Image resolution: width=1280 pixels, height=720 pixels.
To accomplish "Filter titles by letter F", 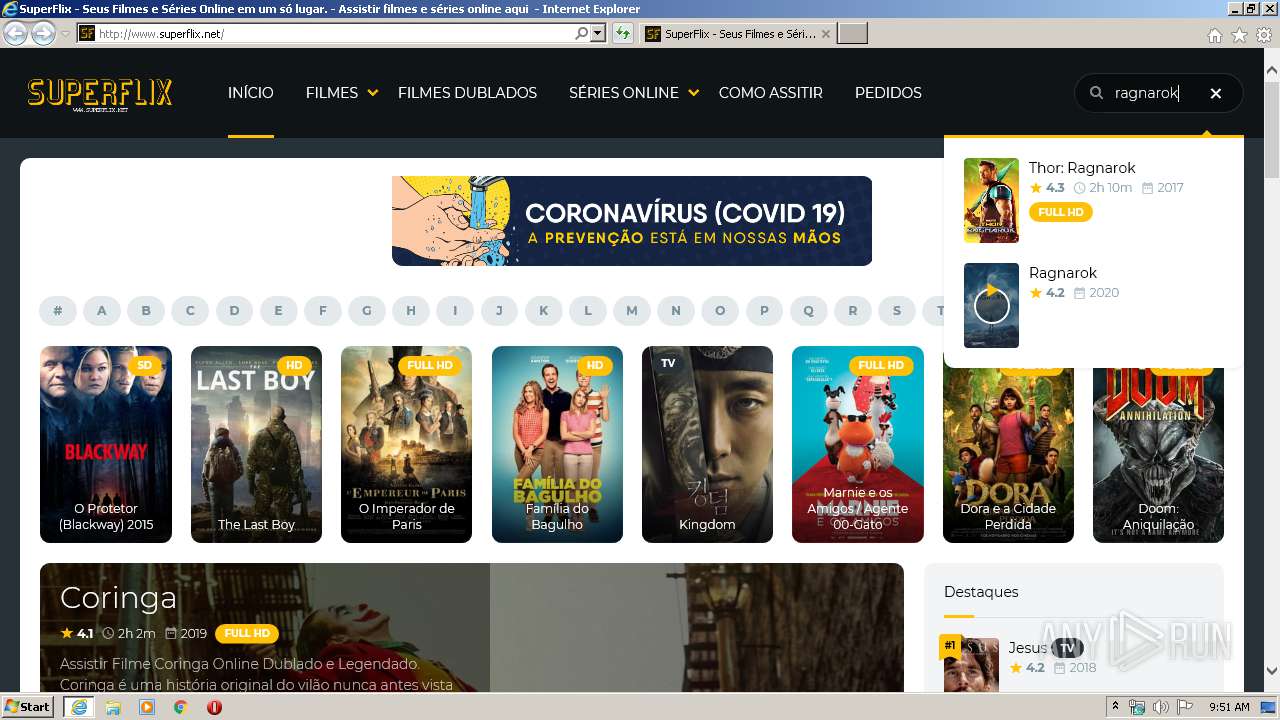I will click(x=323, y=311).
